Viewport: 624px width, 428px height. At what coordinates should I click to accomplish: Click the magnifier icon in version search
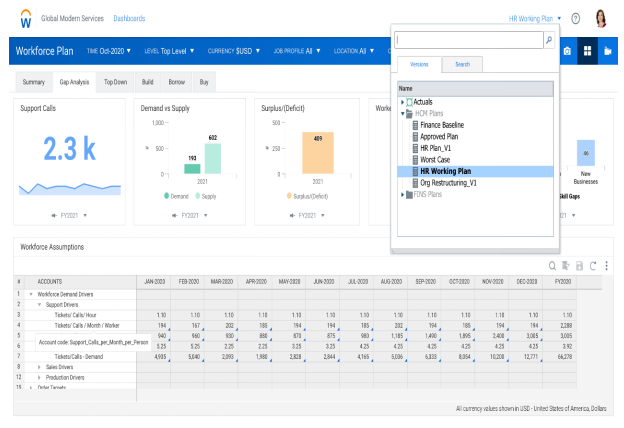[x=549, y=40]
